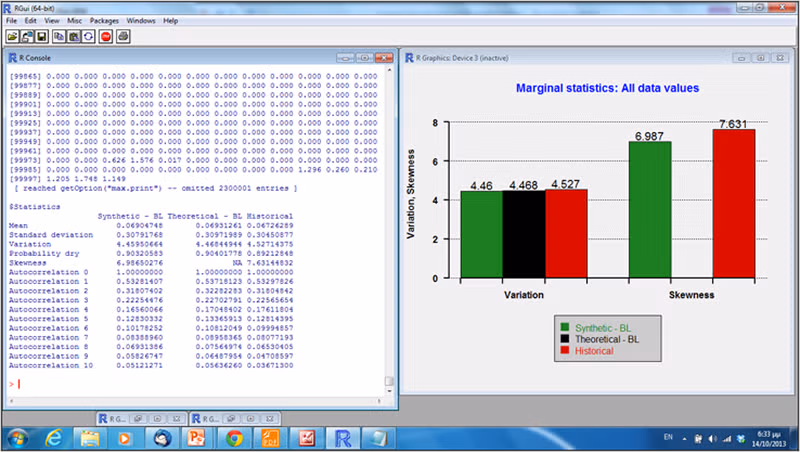800x452 pixels.
Task: Open the Windows menu
Action: [141, 21]
